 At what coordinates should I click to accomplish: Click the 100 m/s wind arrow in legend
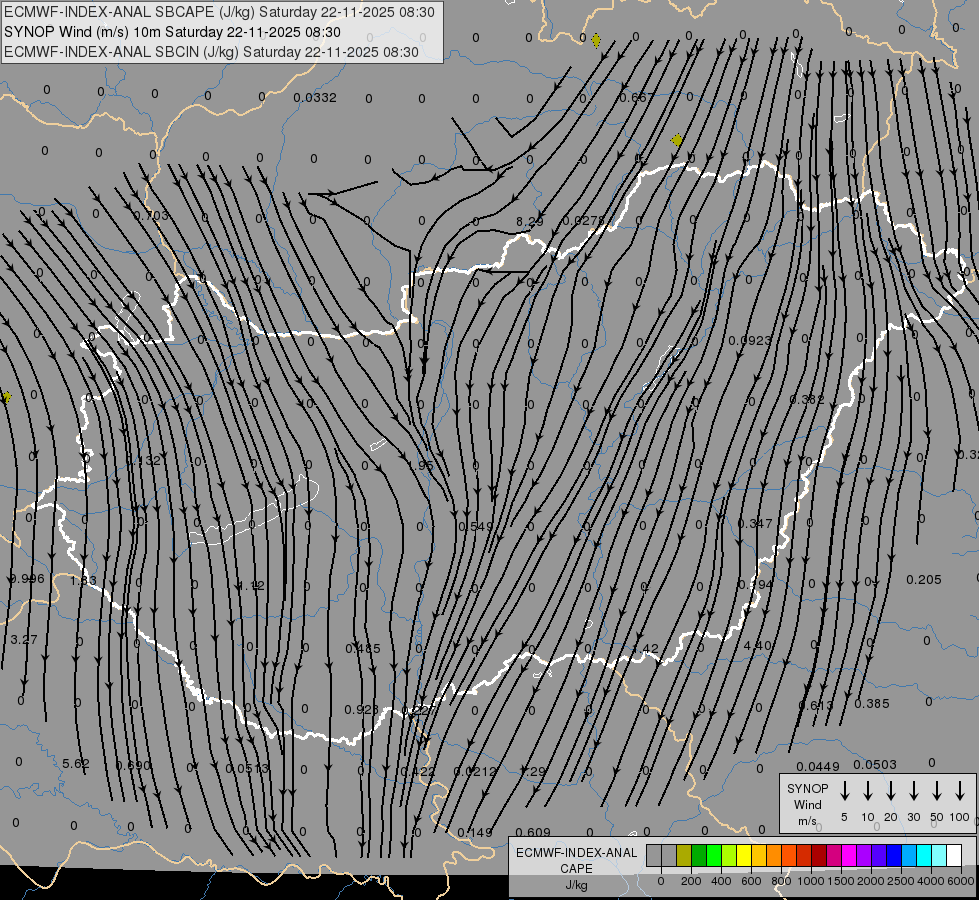(960, 791)
